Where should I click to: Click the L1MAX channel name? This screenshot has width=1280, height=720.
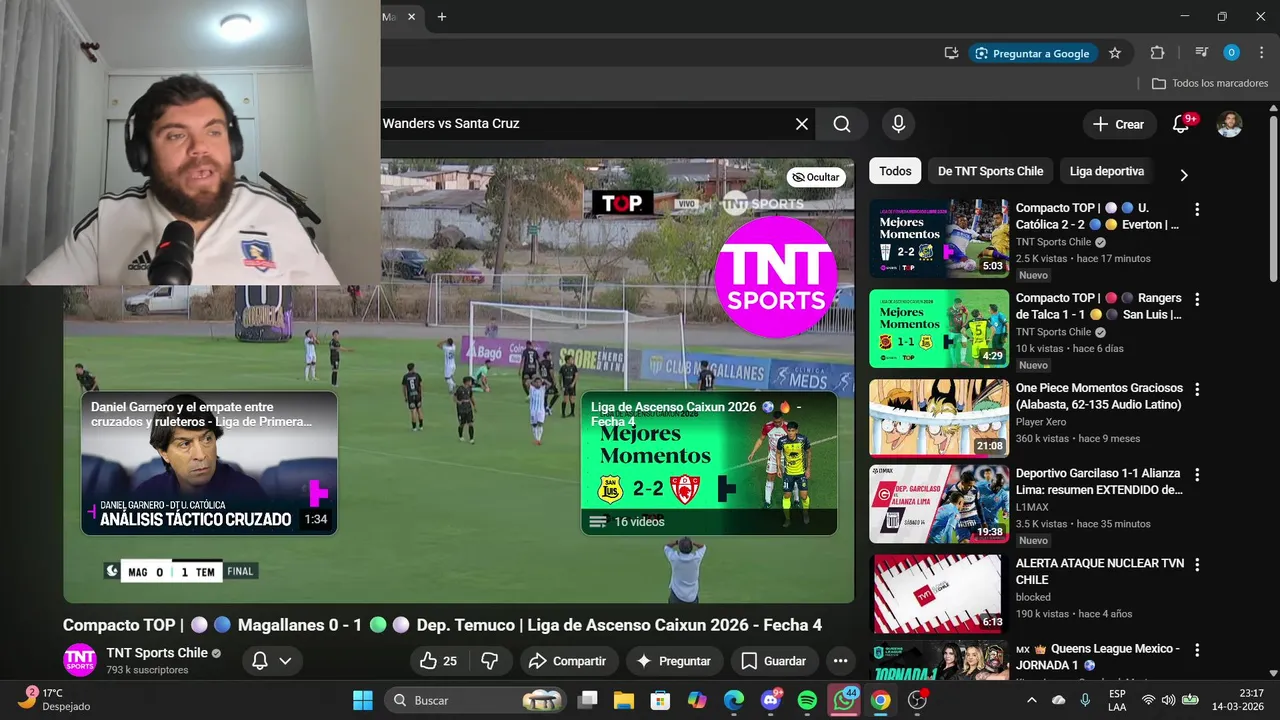pos(1033,507)
